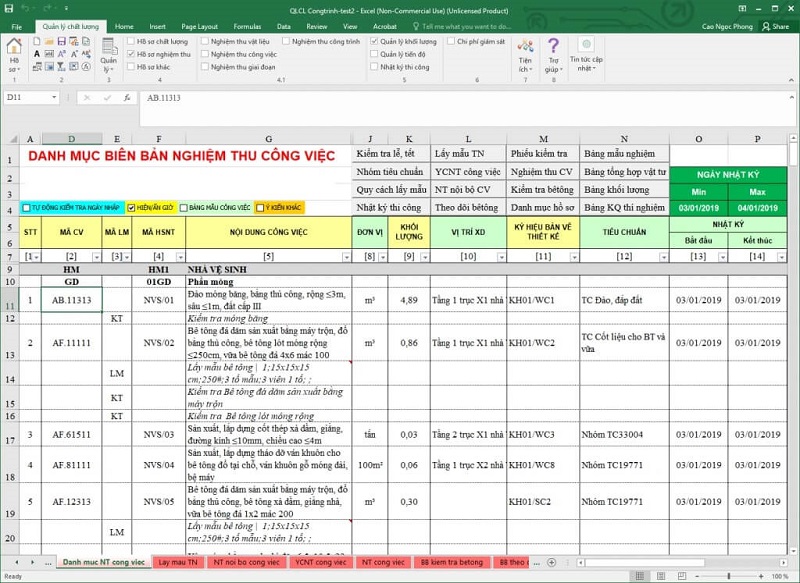Open the Lay mau TN sheet tab

click(177, 563)
